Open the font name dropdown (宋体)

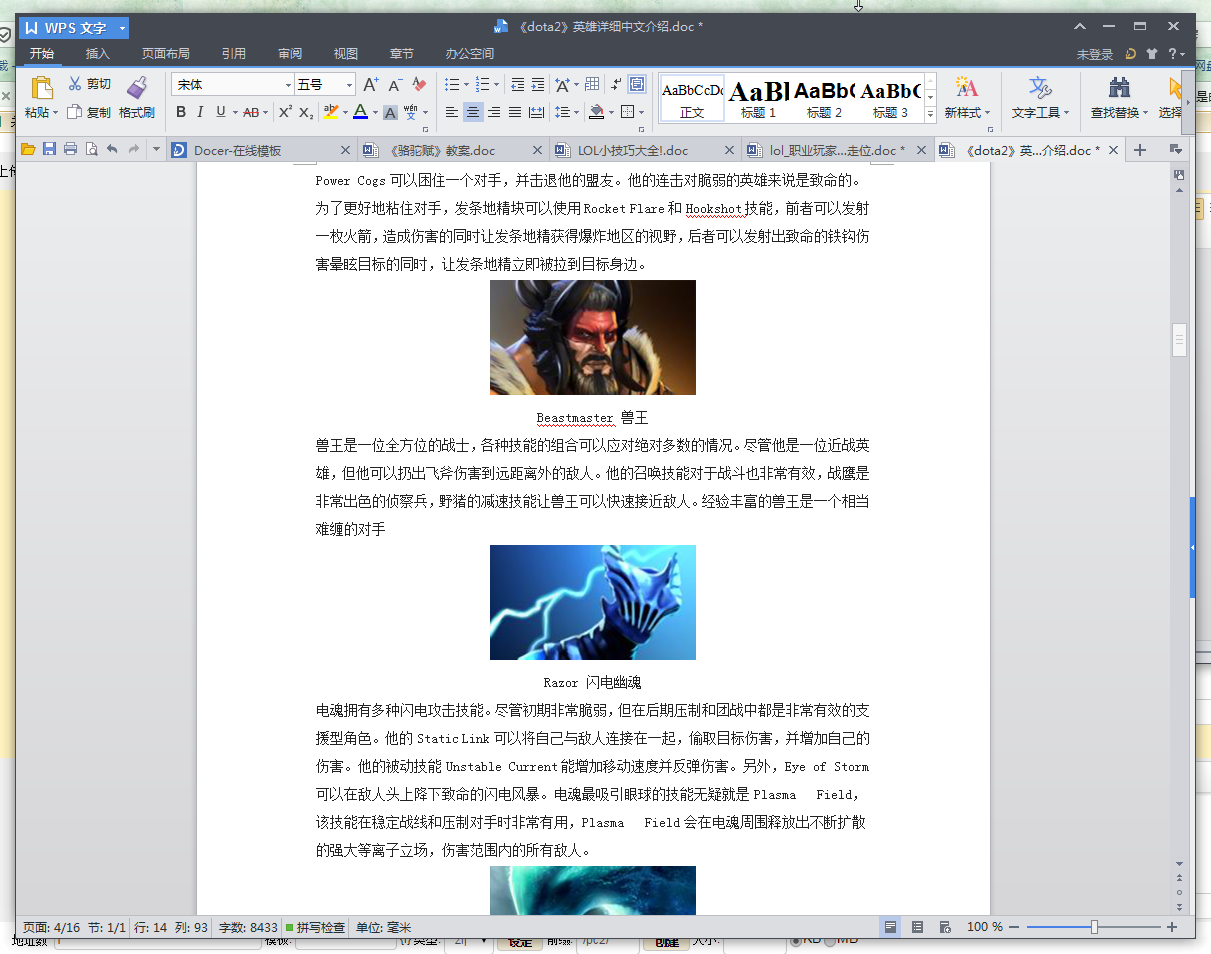289,85
